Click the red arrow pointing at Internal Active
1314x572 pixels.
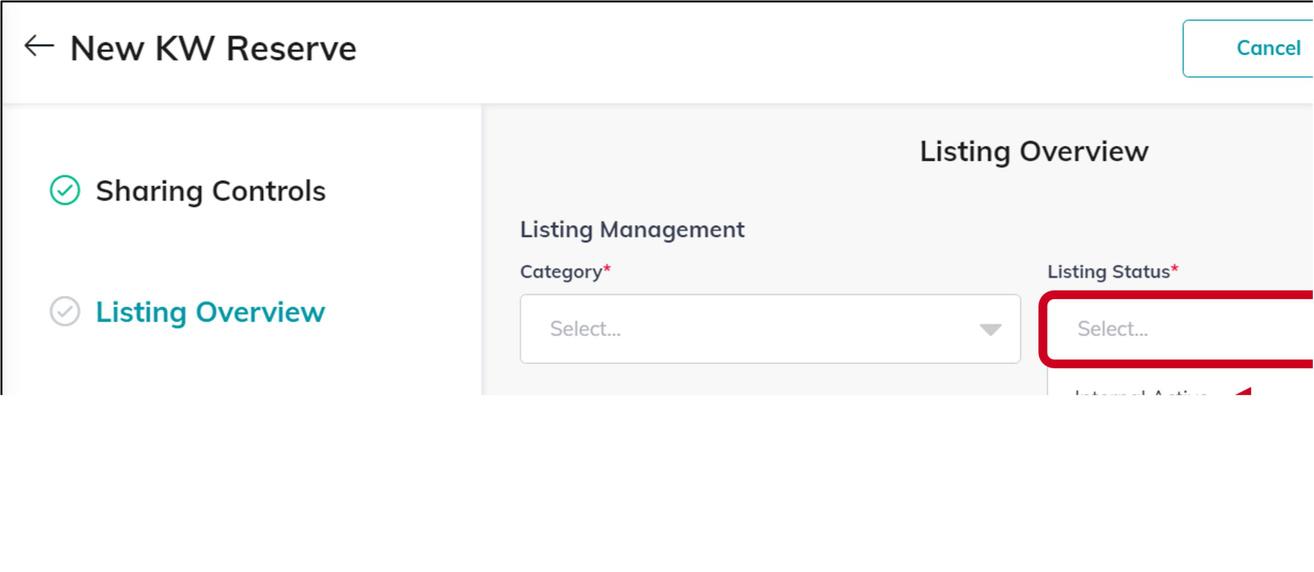tap(1243, 391)
